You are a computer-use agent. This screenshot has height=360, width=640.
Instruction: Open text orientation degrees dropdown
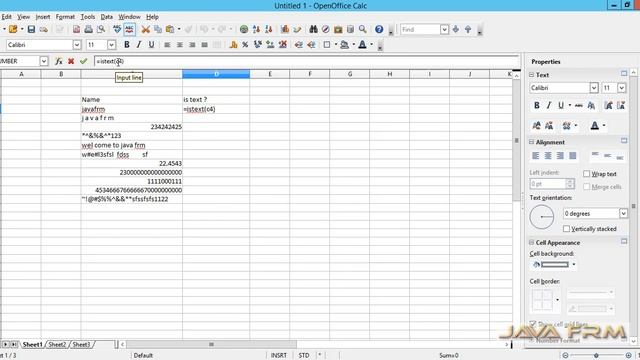(x=623, y=213)
